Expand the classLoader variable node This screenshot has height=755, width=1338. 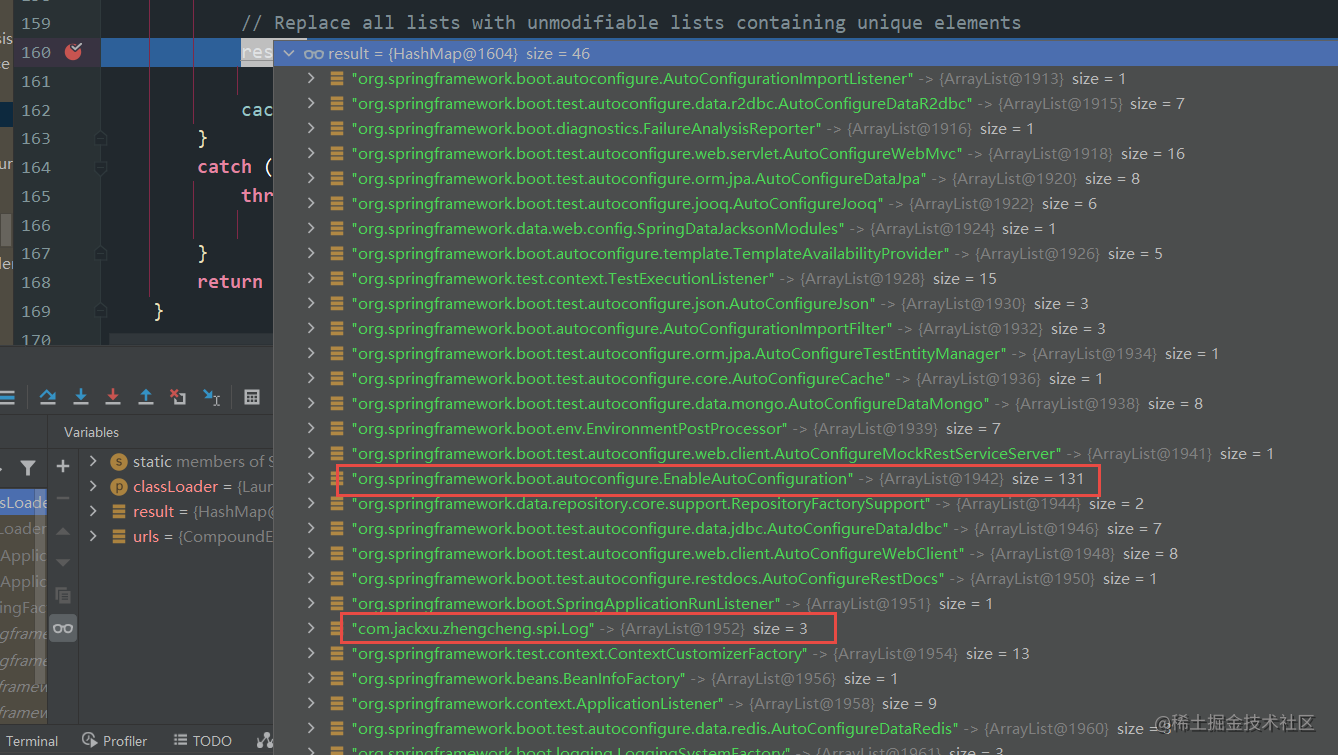93,486
